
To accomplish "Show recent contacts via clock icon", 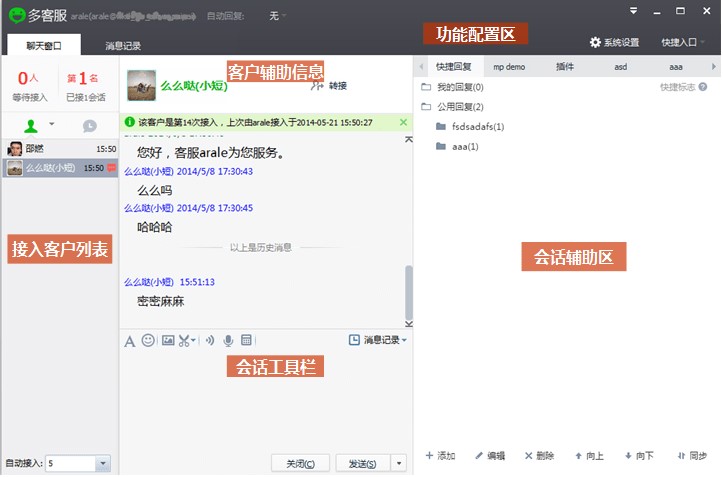I will (x=89, y=126).
